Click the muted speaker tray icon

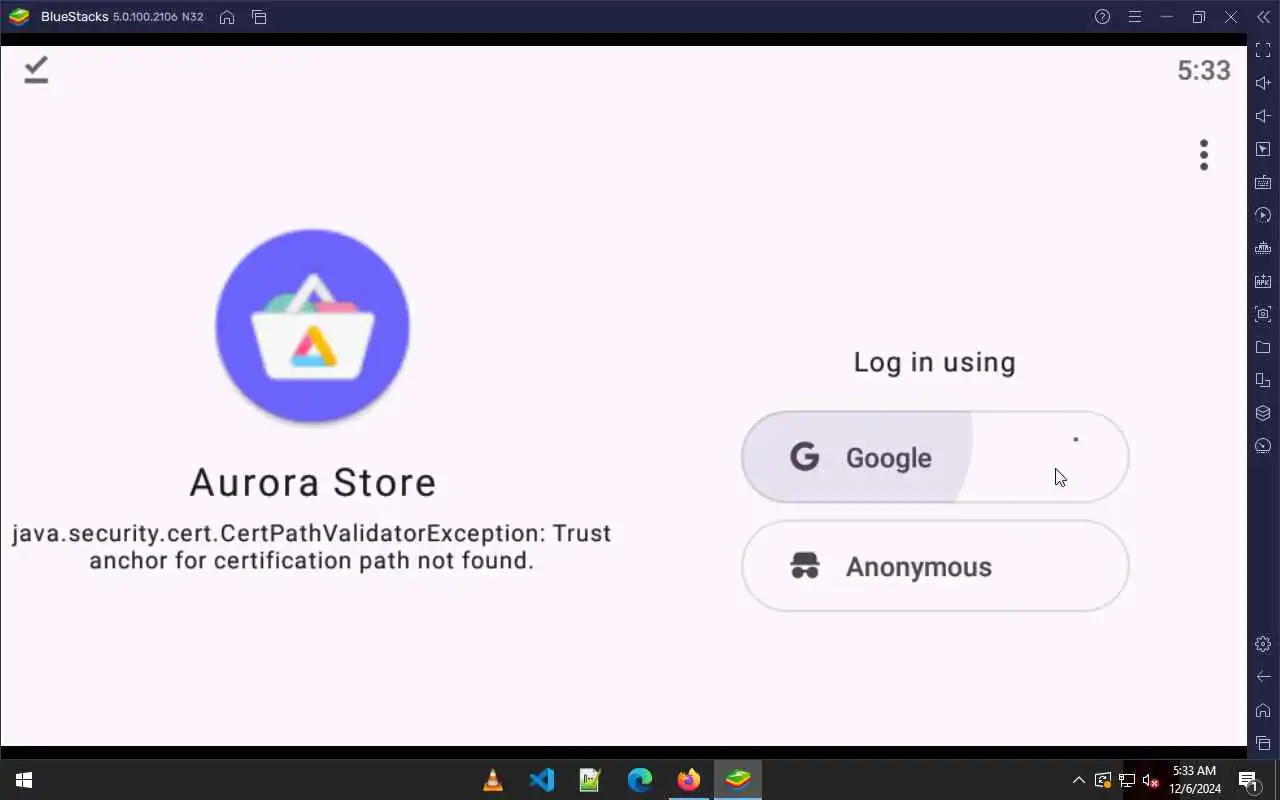pyautogui.click(x=1150, y=780)
